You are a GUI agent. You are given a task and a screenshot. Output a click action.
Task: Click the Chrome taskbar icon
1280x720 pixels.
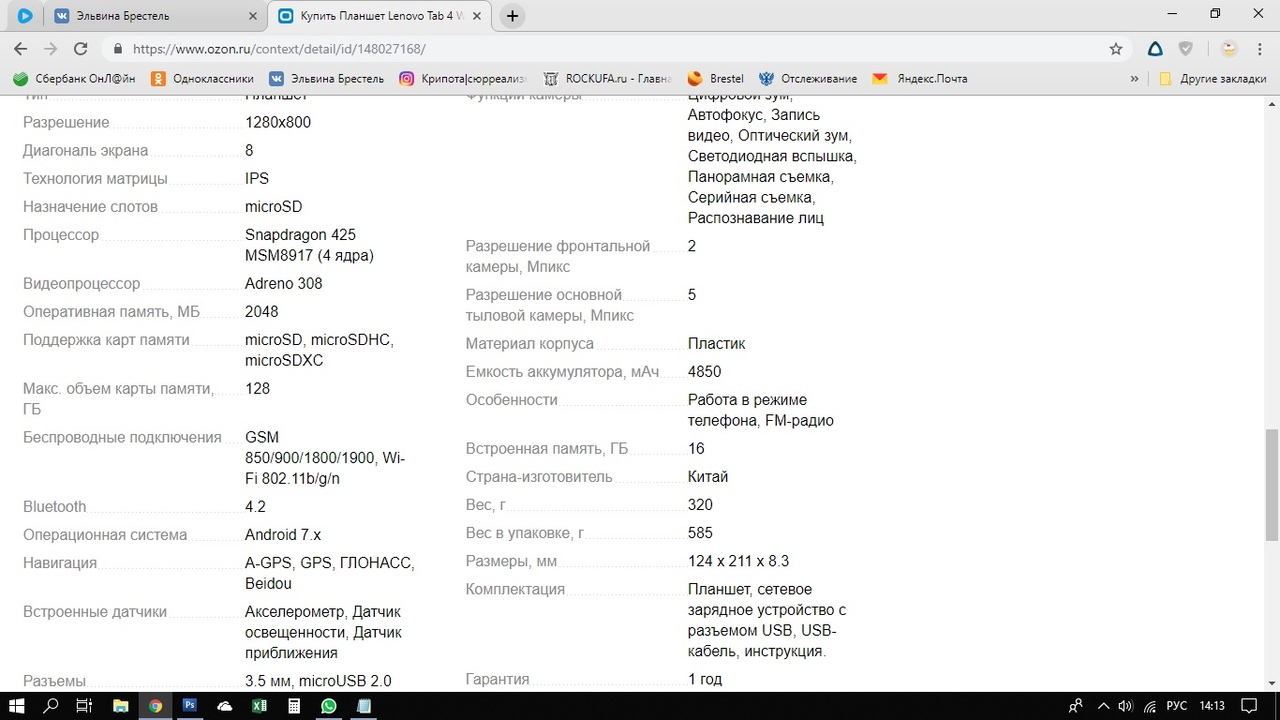[155, 706]
